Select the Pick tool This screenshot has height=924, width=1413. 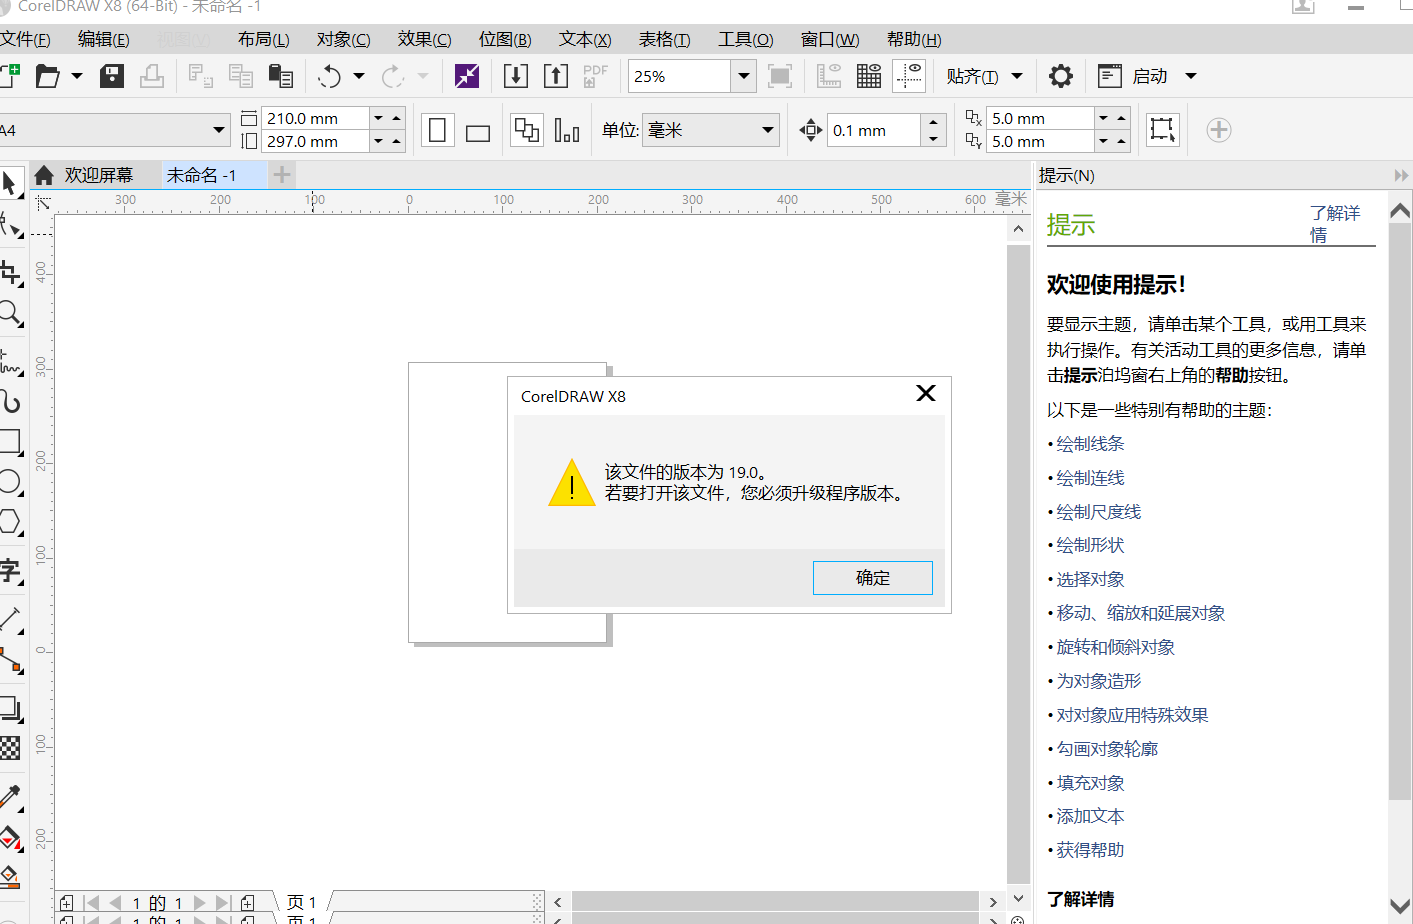click(13, 182)
